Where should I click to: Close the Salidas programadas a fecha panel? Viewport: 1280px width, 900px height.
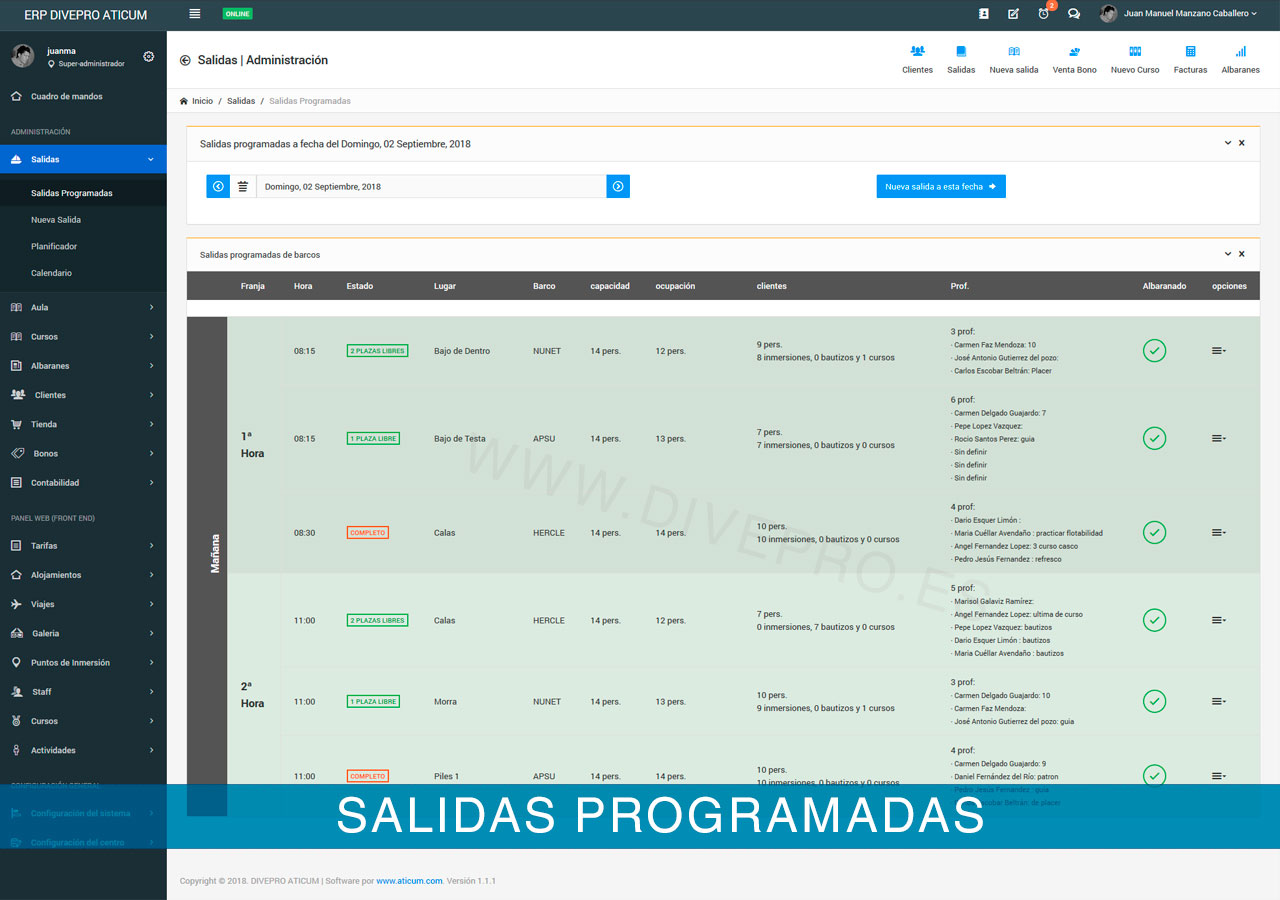(x=1242, y=143)
